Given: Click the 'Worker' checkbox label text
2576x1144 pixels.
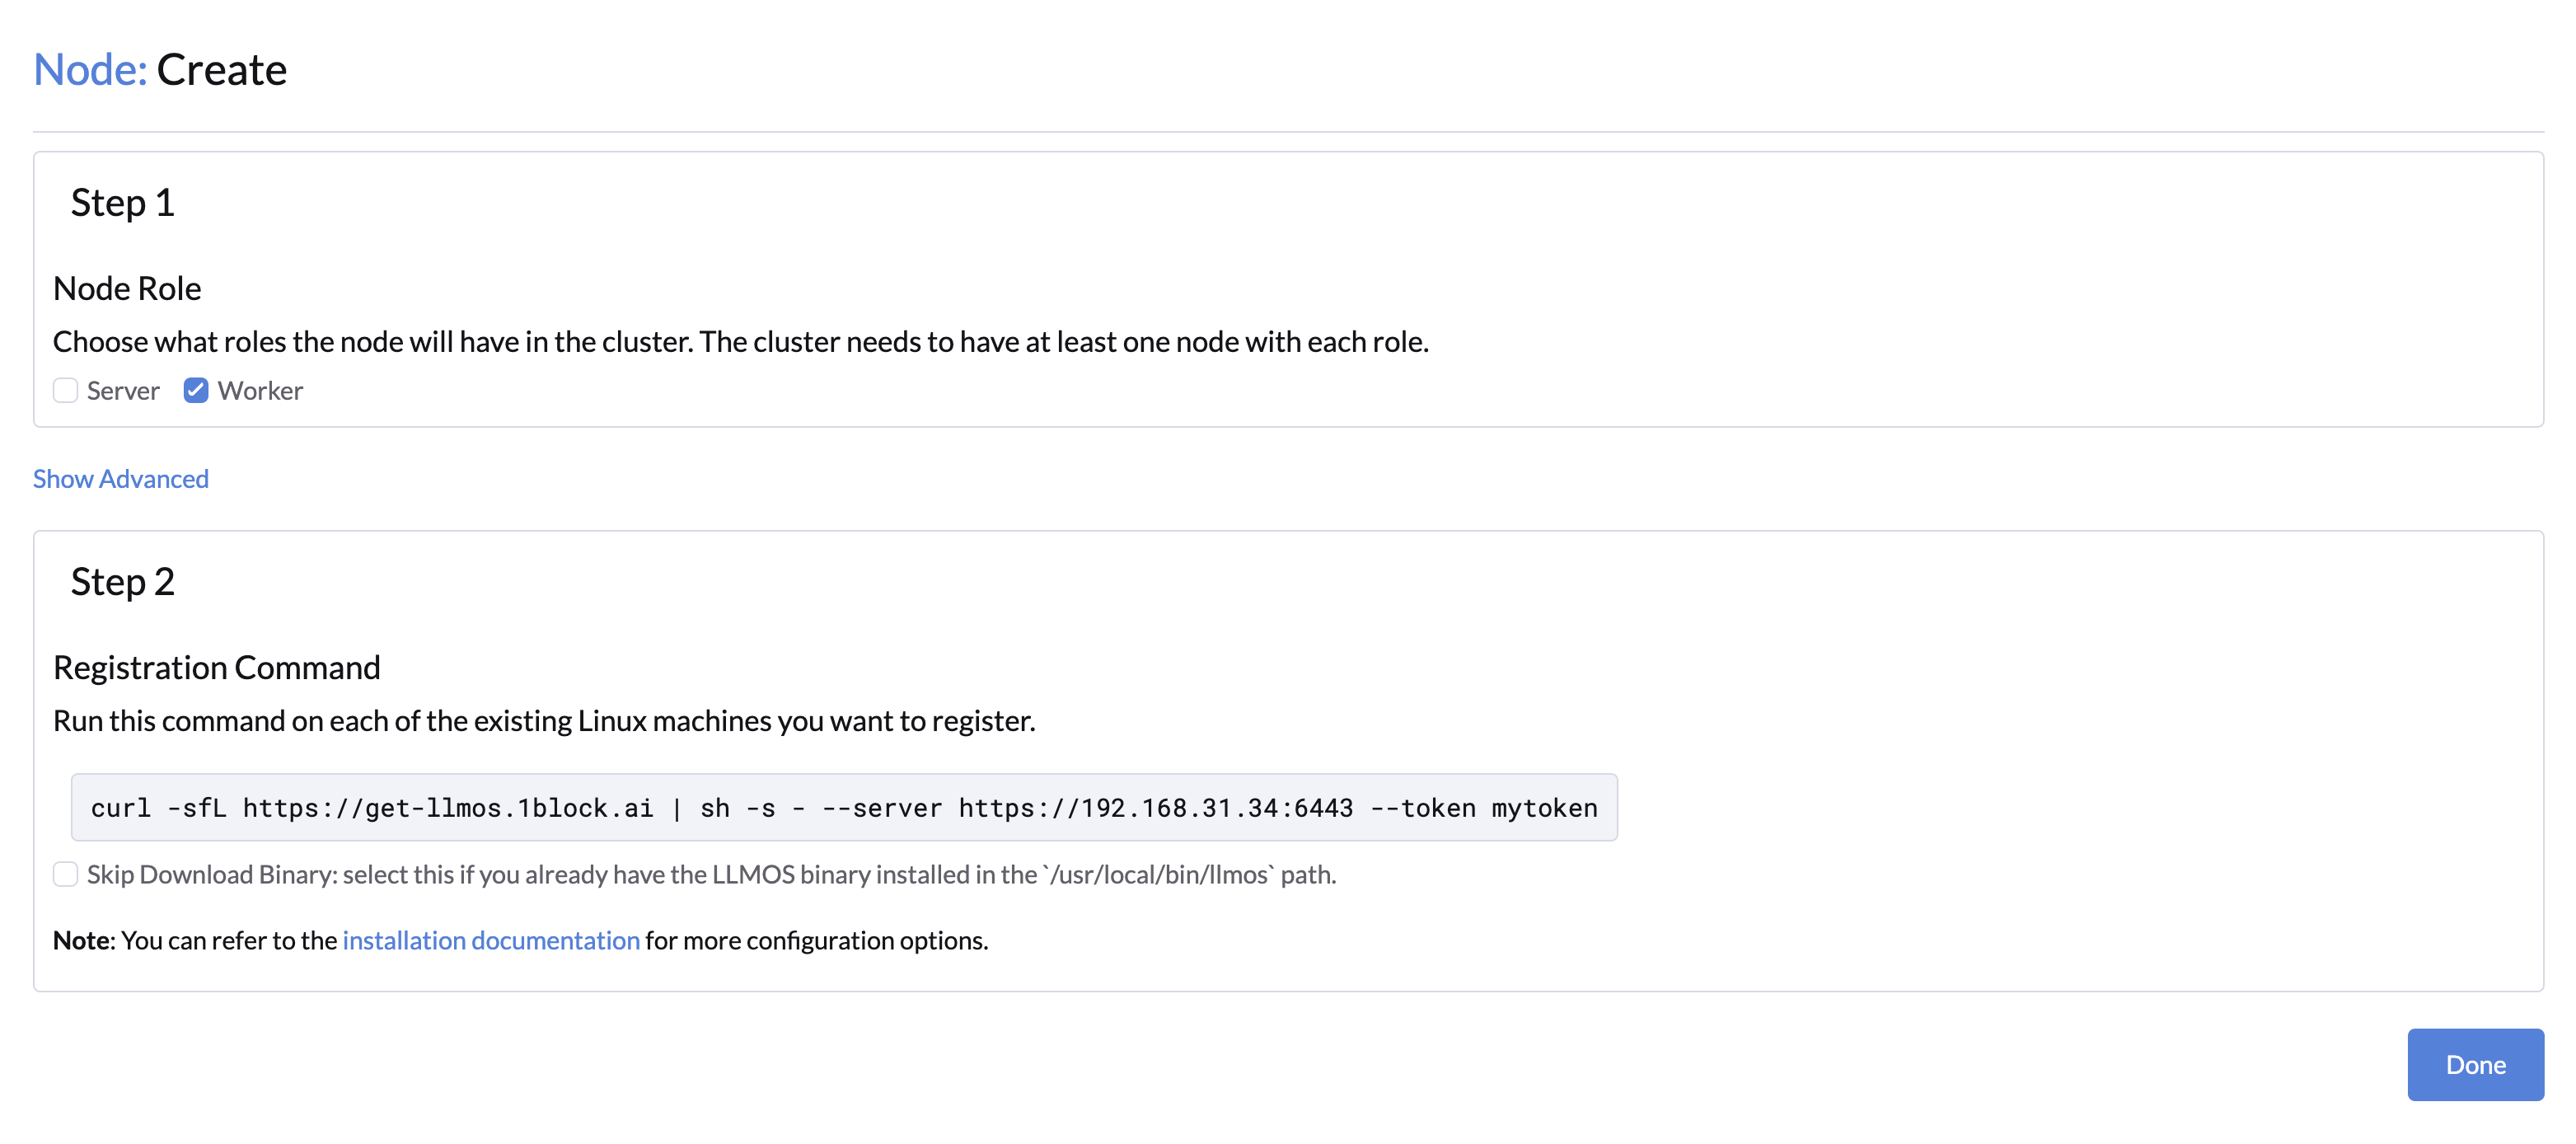Looking at the screenshot, I should point(260,391).
